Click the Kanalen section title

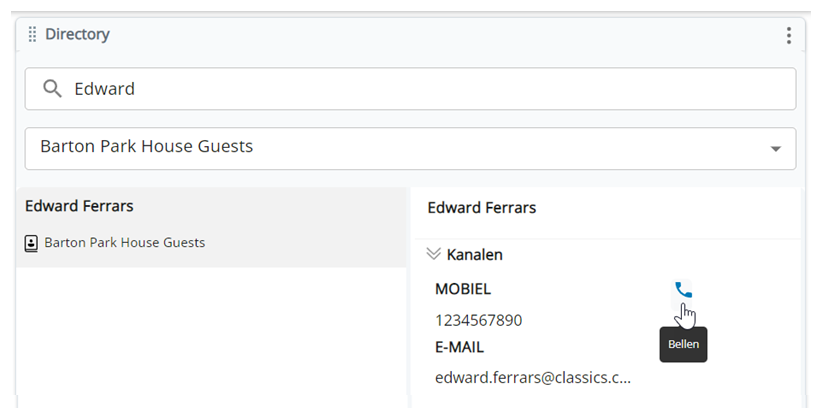pyautogui.click(x=474, y=254)
